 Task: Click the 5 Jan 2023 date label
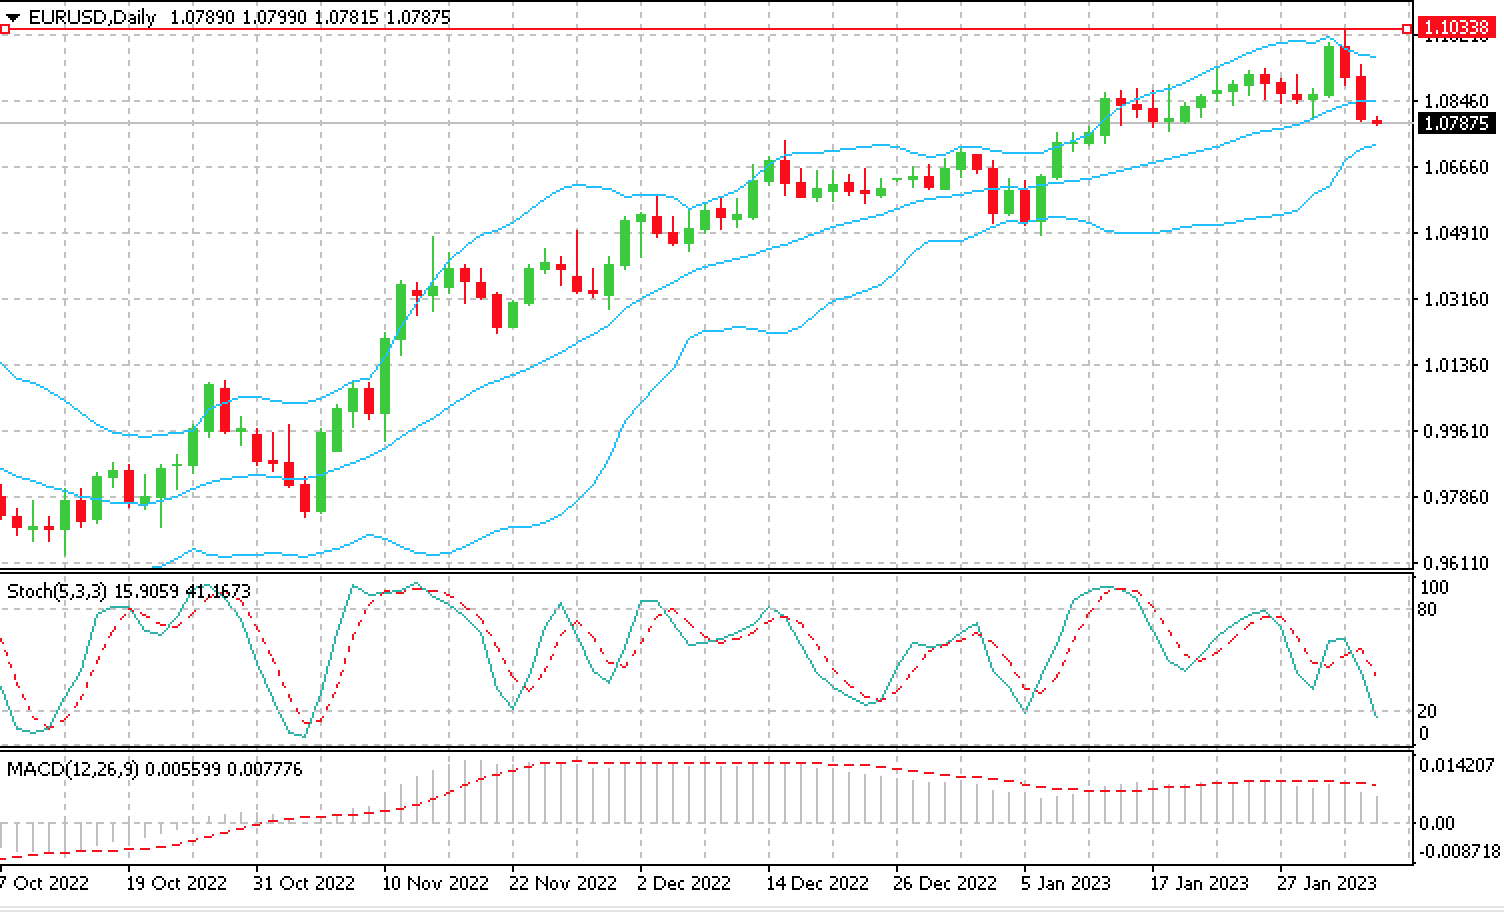pos(1067,883)
